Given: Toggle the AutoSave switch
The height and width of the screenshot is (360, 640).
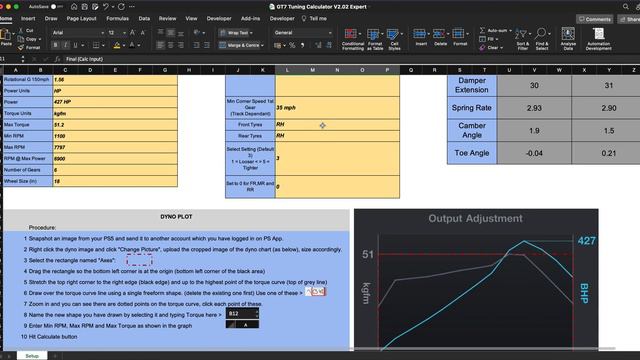Looking at the screenshot, I should [x=56, y=7].
